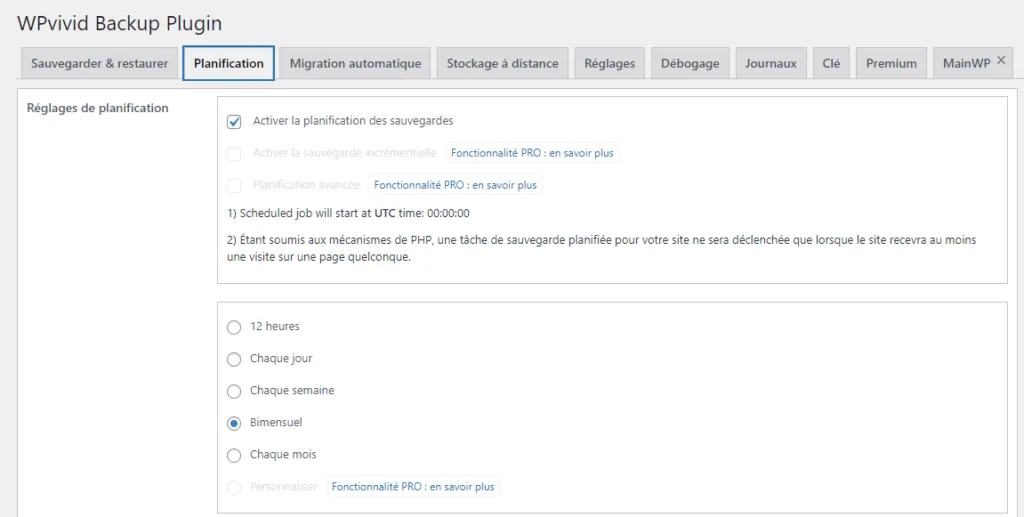This screenshot has height=517, width=1024.
Task: Open the Clé tab
Action: point(831,63)
